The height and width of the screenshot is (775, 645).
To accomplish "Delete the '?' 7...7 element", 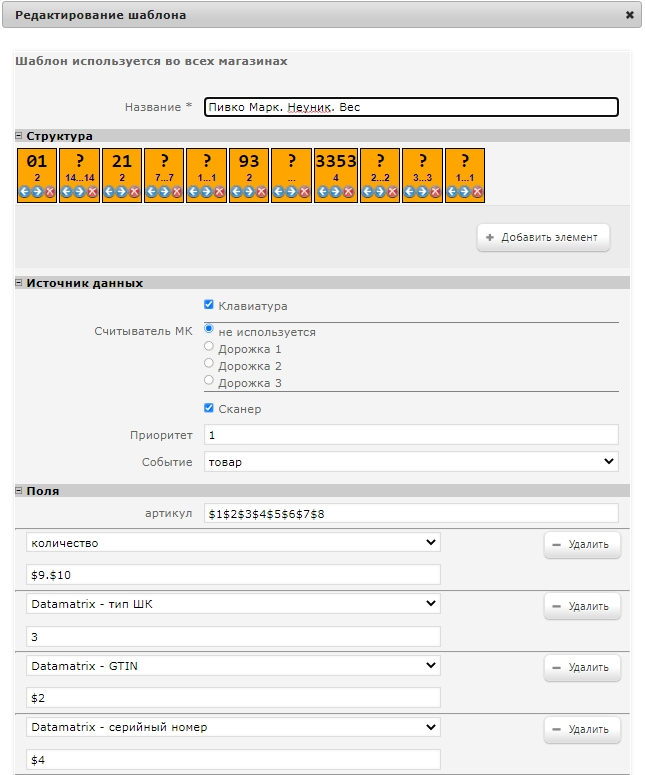I will pos(177,192).
